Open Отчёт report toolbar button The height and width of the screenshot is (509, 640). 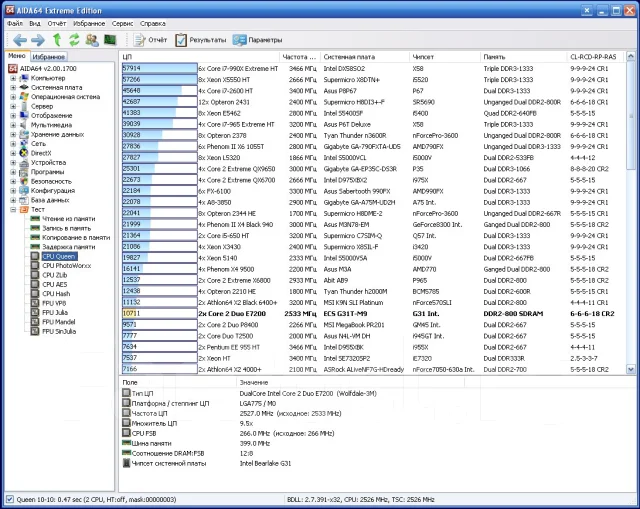(151, 40)
